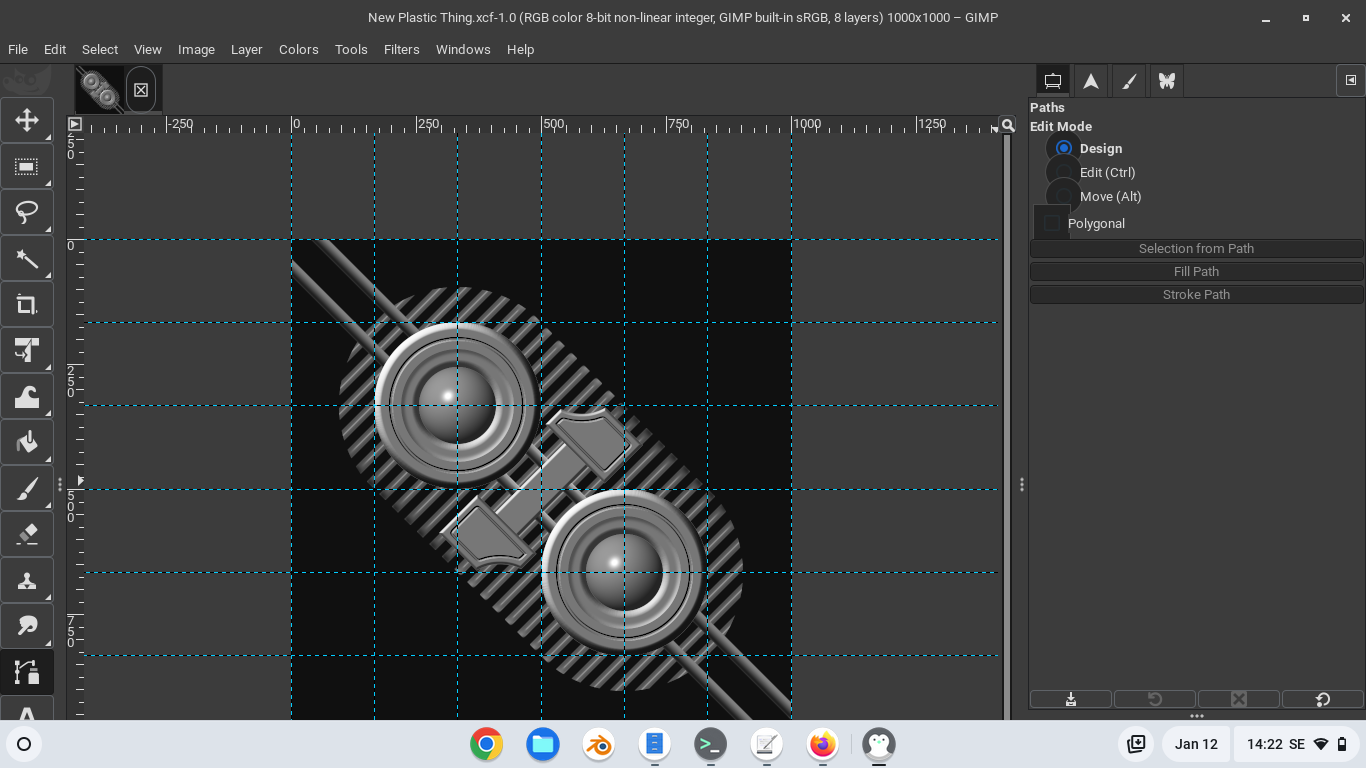The image size is (1366, 768).
Task: Choose the Paintbrush tool
Action: coord(27,489)
